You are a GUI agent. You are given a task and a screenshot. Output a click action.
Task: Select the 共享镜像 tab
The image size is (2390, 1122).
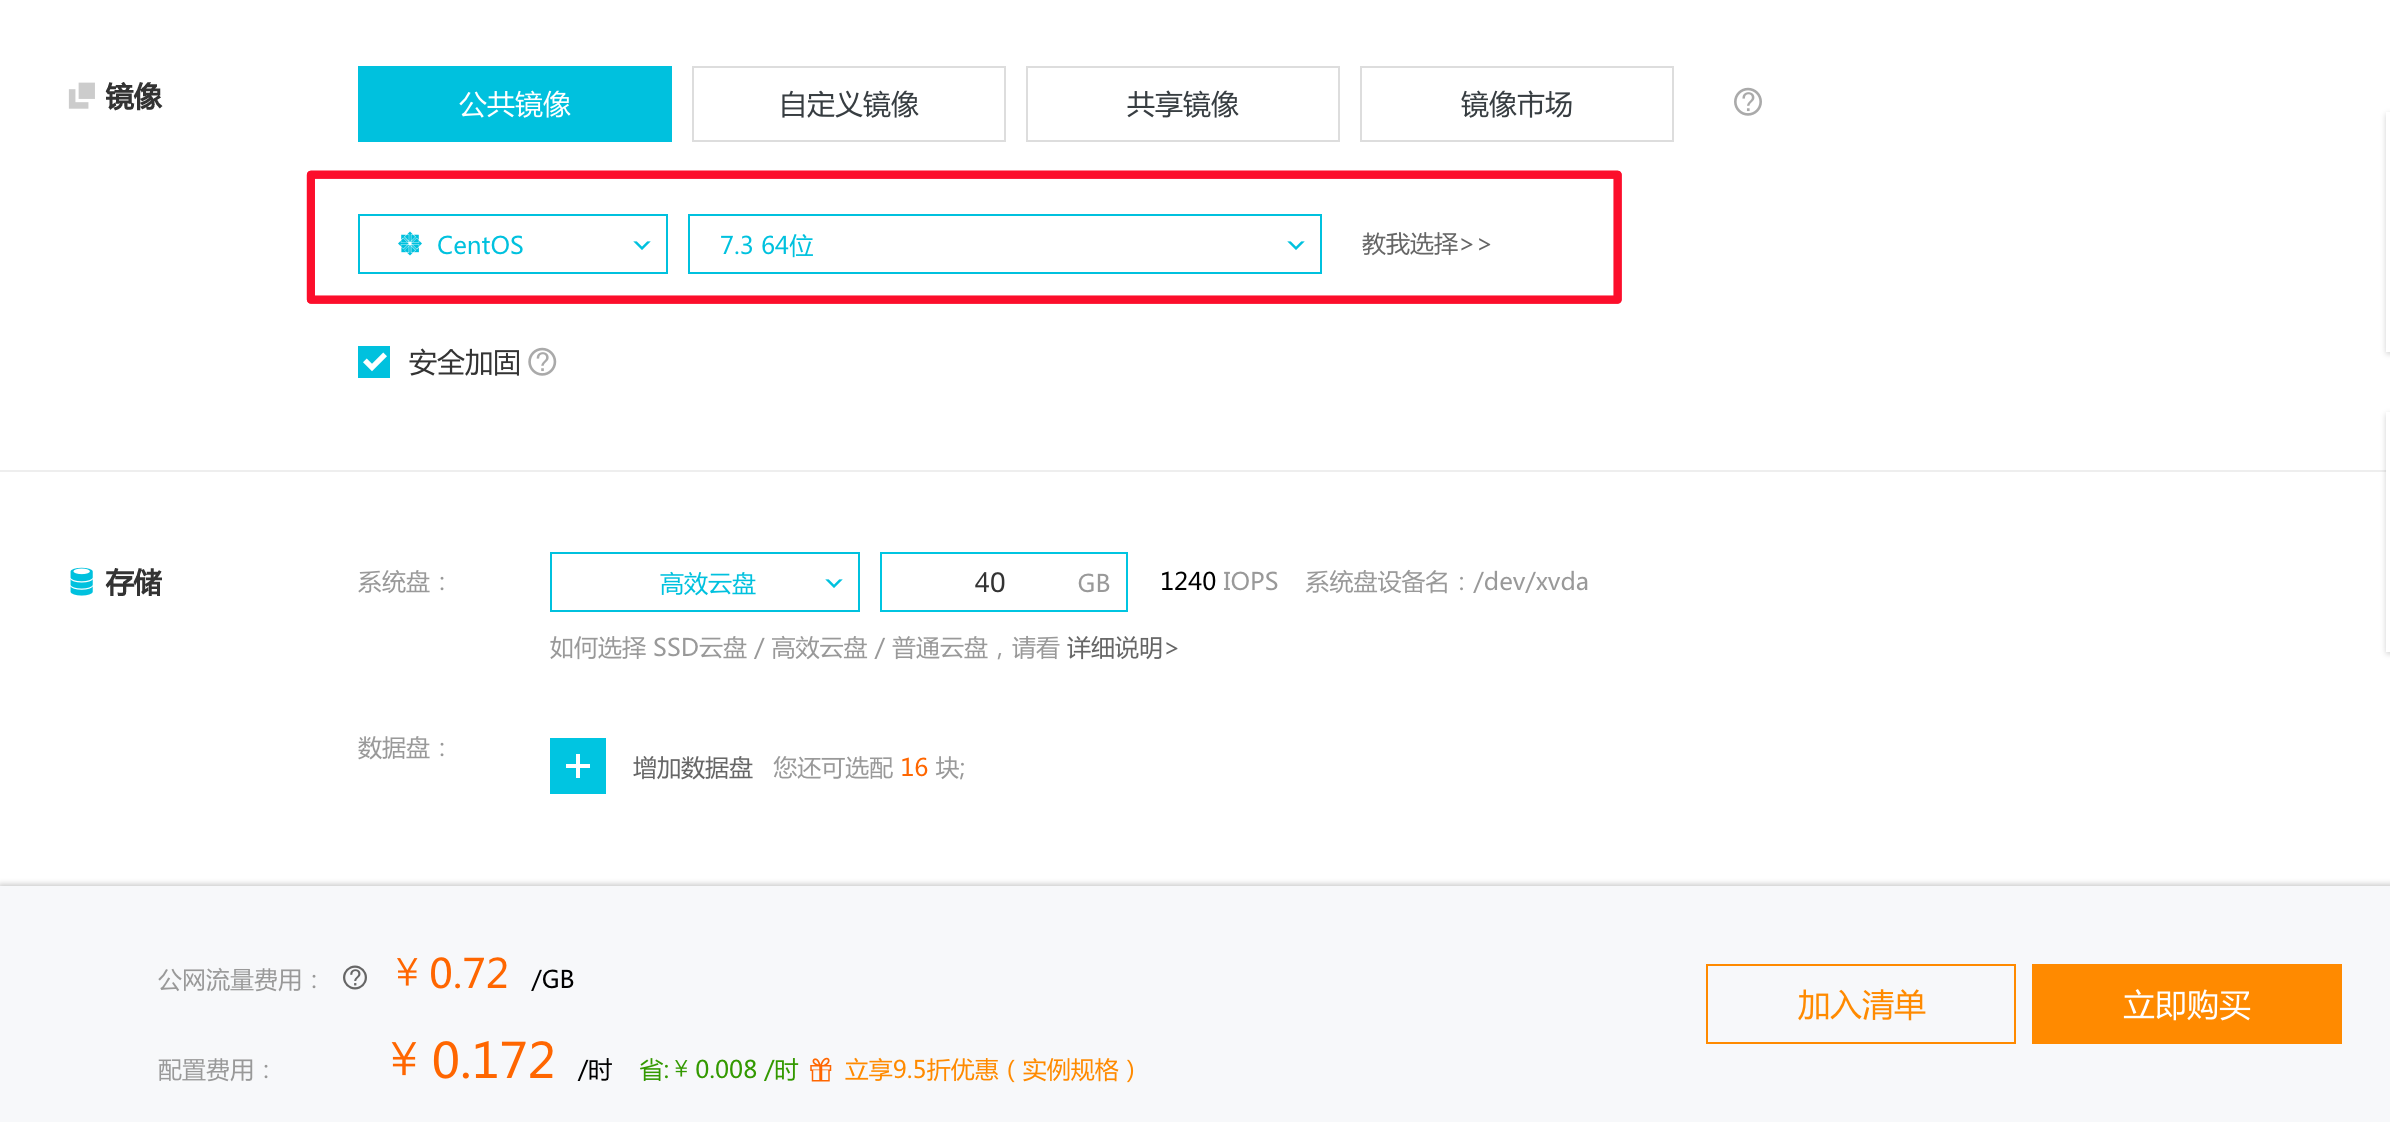[1182, 103]
